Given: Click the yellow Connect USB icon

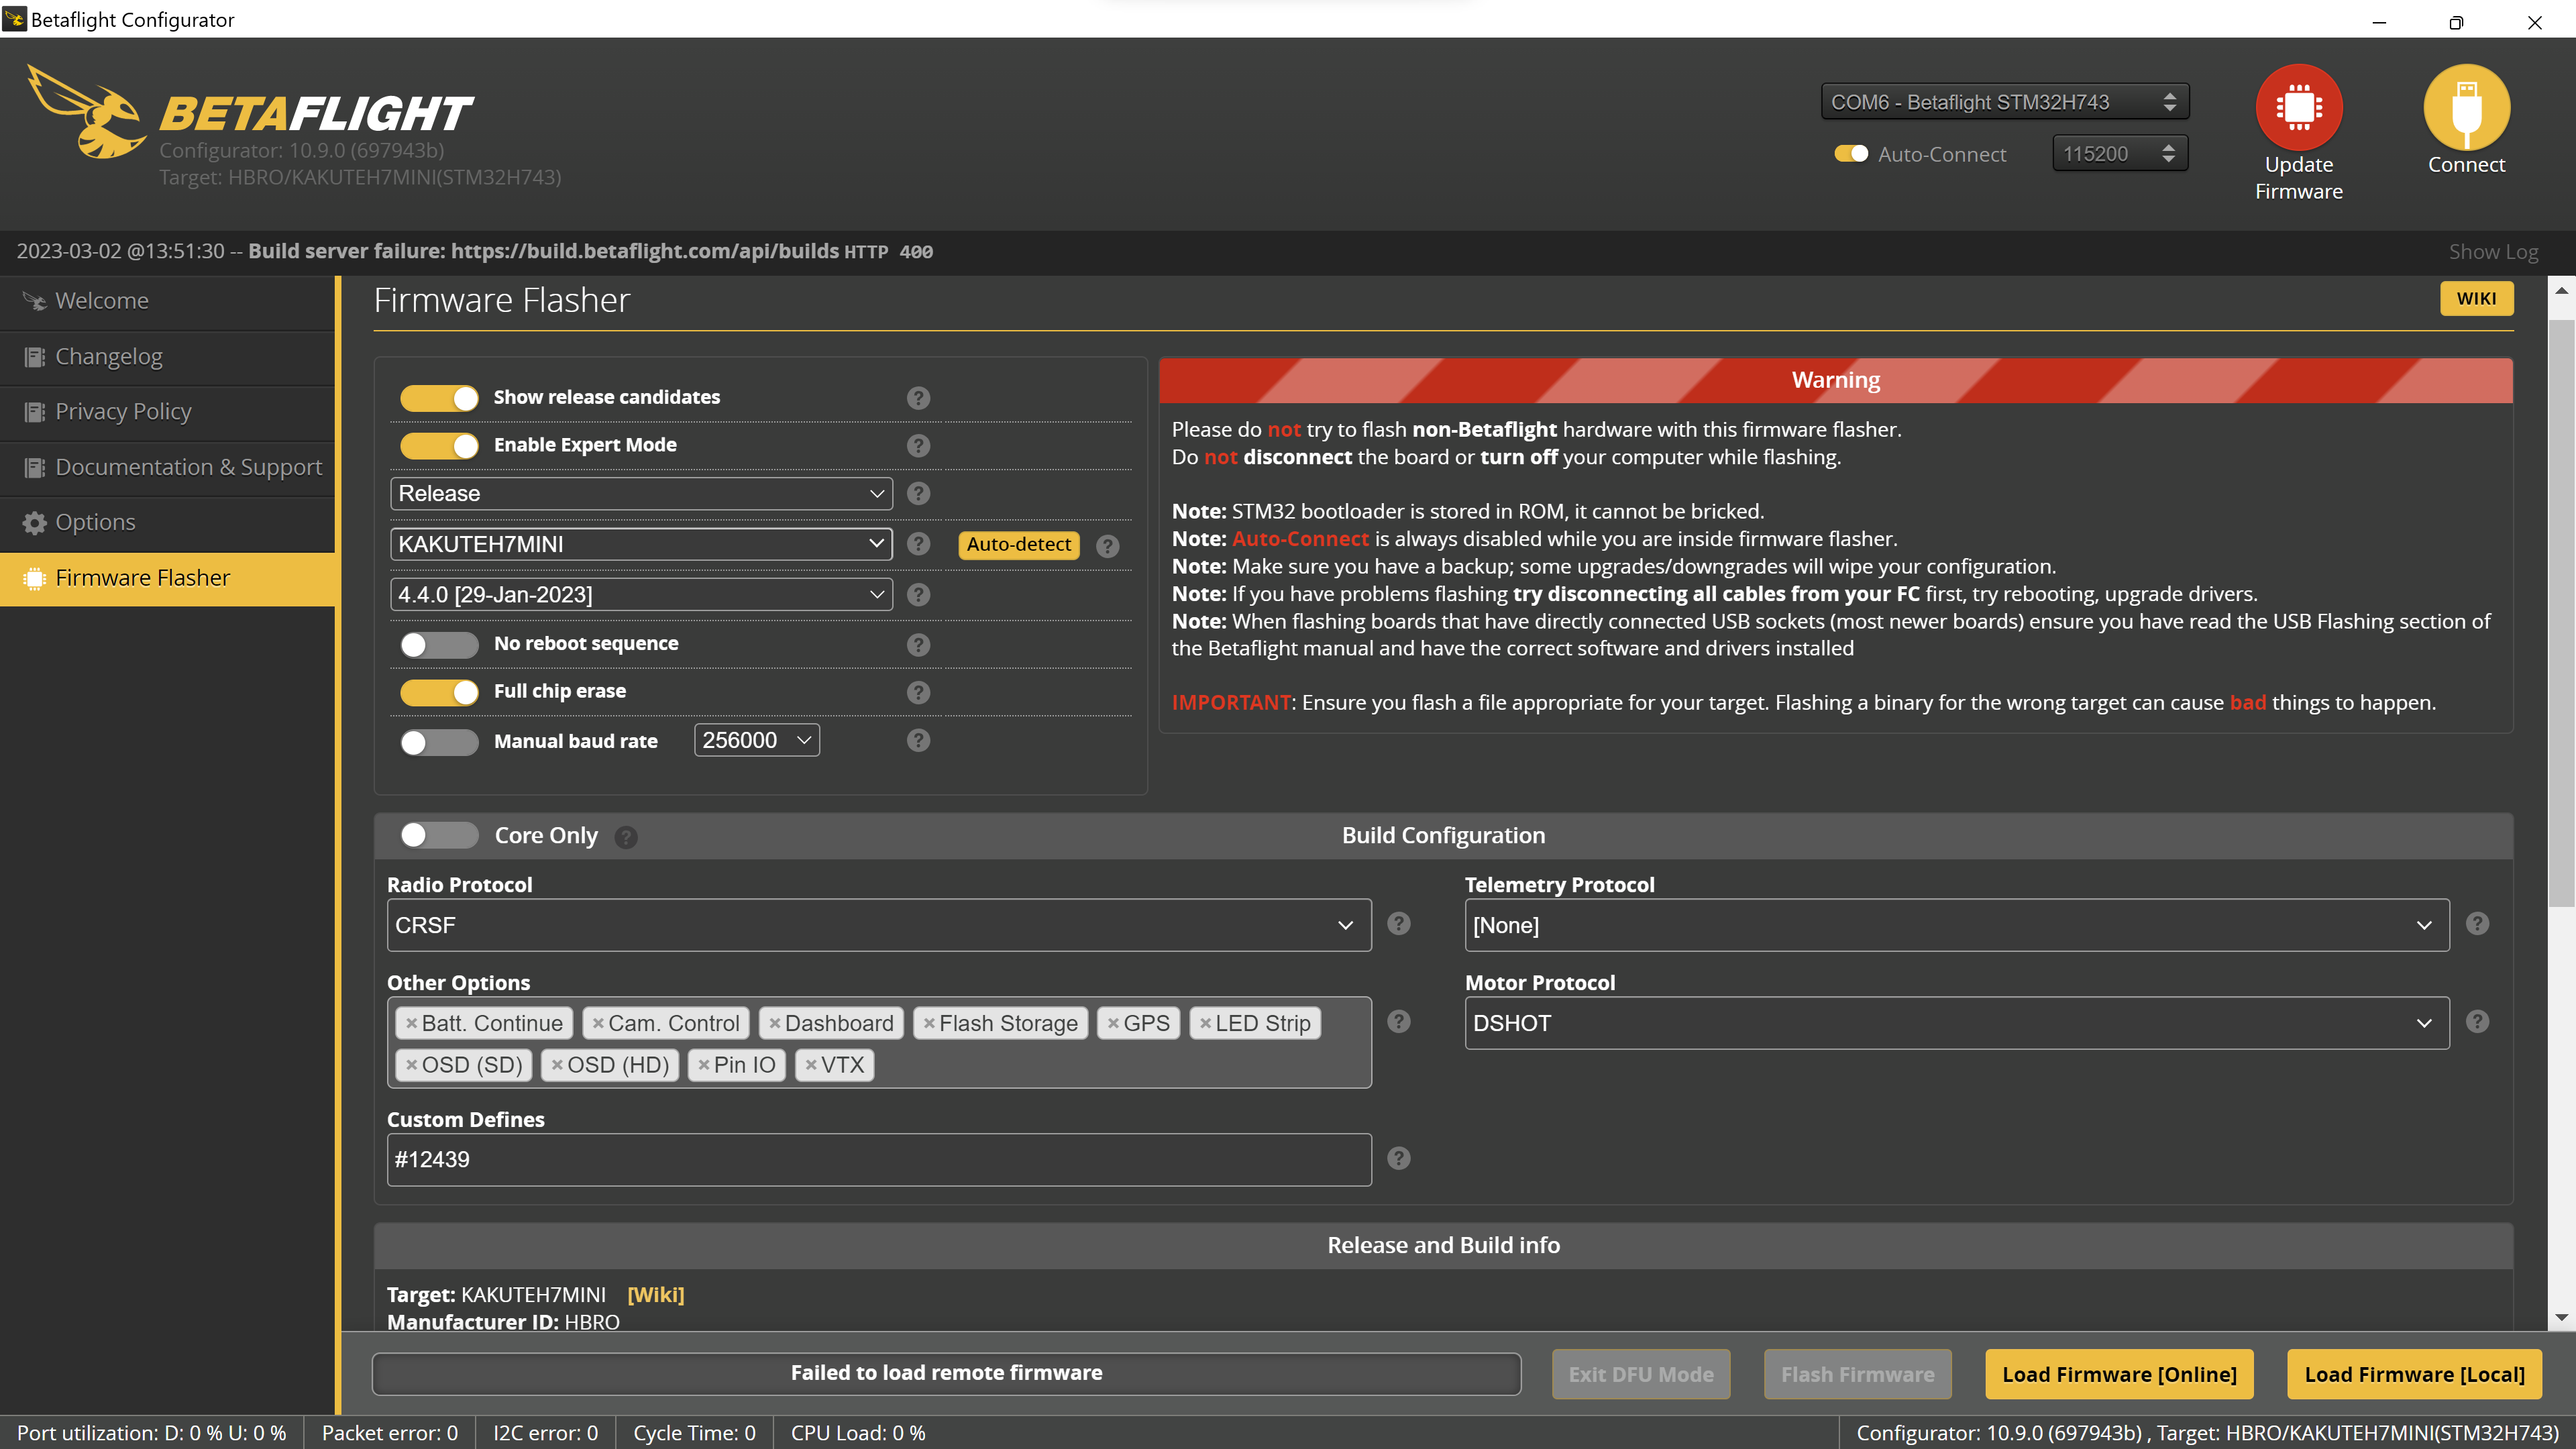Looking at the screenshot, I should click(x=2466, y=107).
